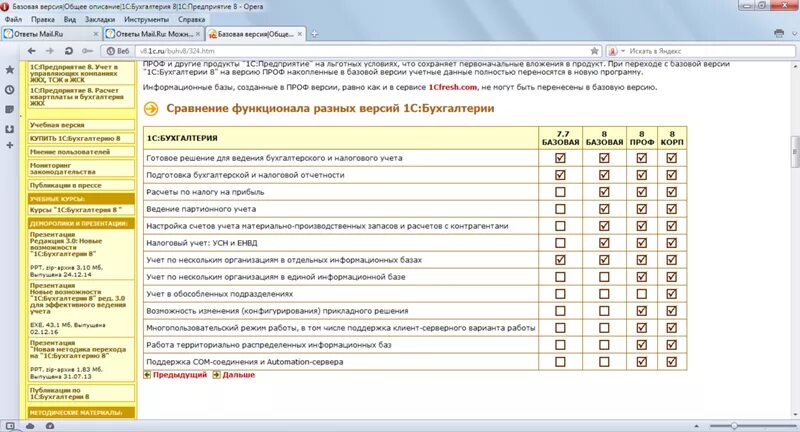Open the zoom dropdown arrow in the status bar
The width and height of the screenshot is (800, 432).
tap(696, 426)
